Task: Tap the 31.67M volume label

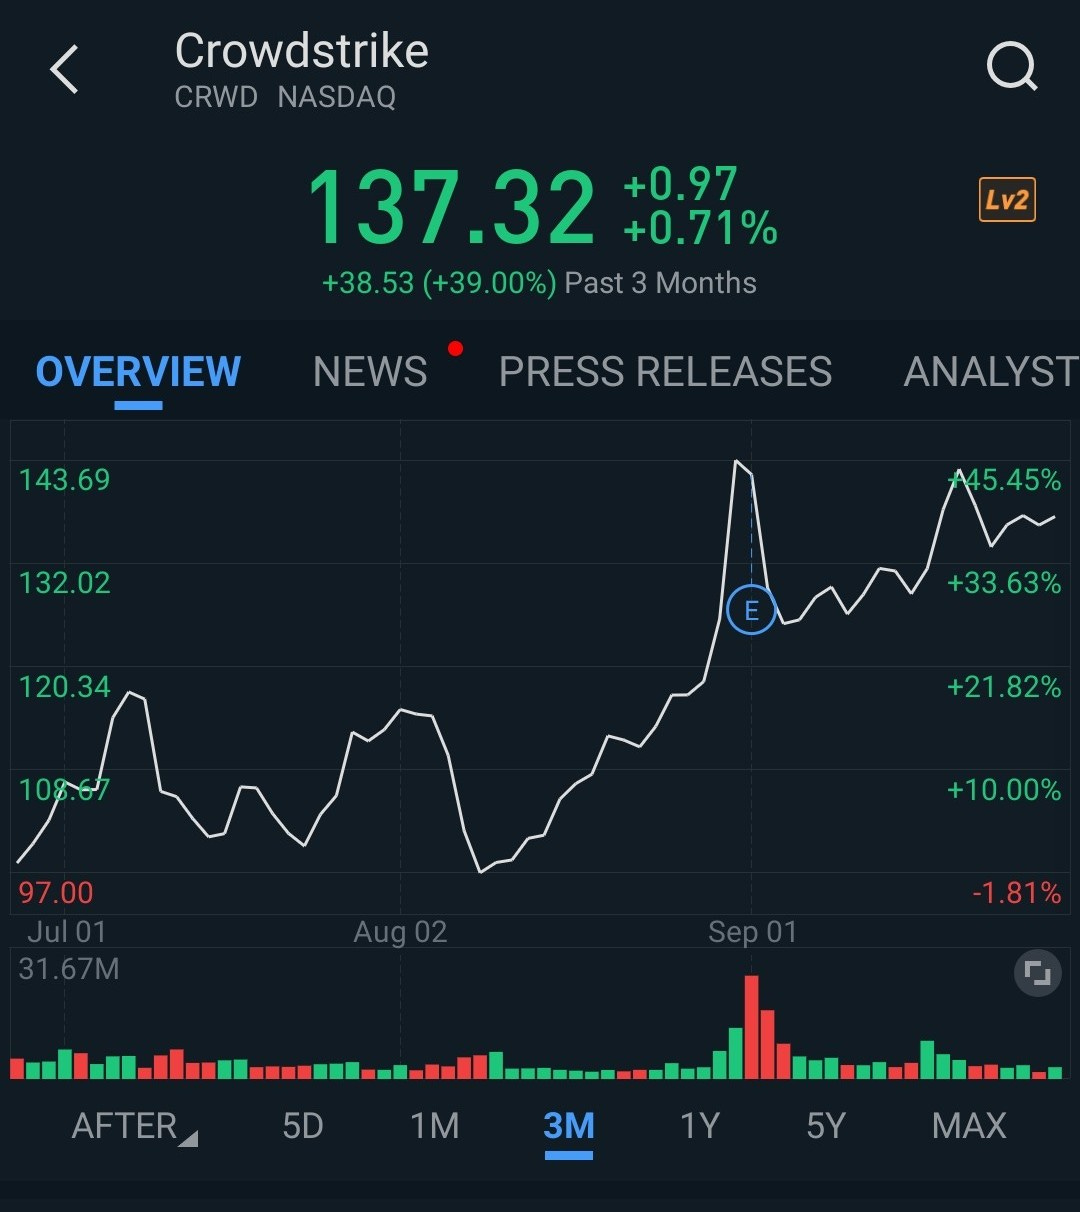Action: pos(69,969)
